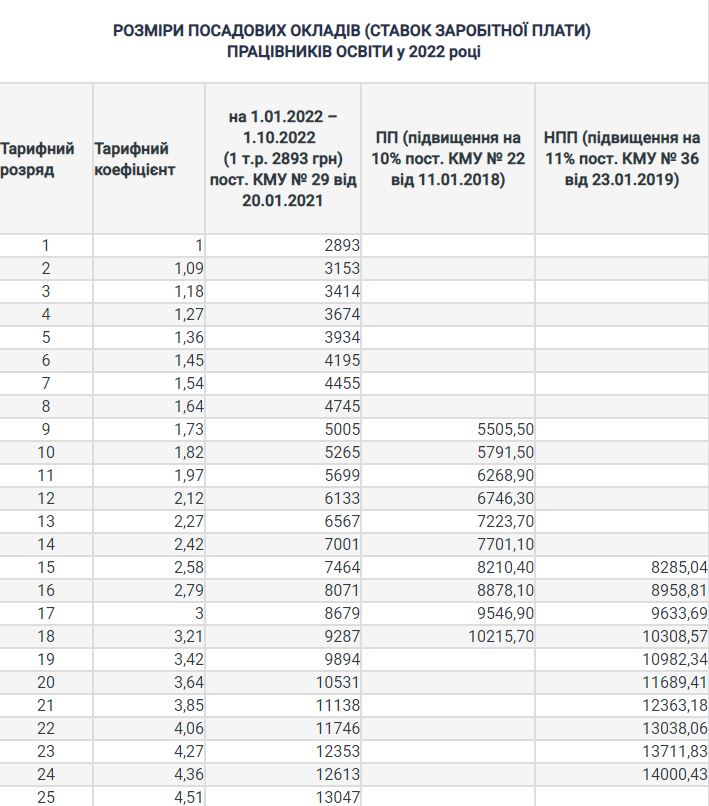Select the cell showing 5505,50
This screenshot has width=709, height=806.
[504, 429]
